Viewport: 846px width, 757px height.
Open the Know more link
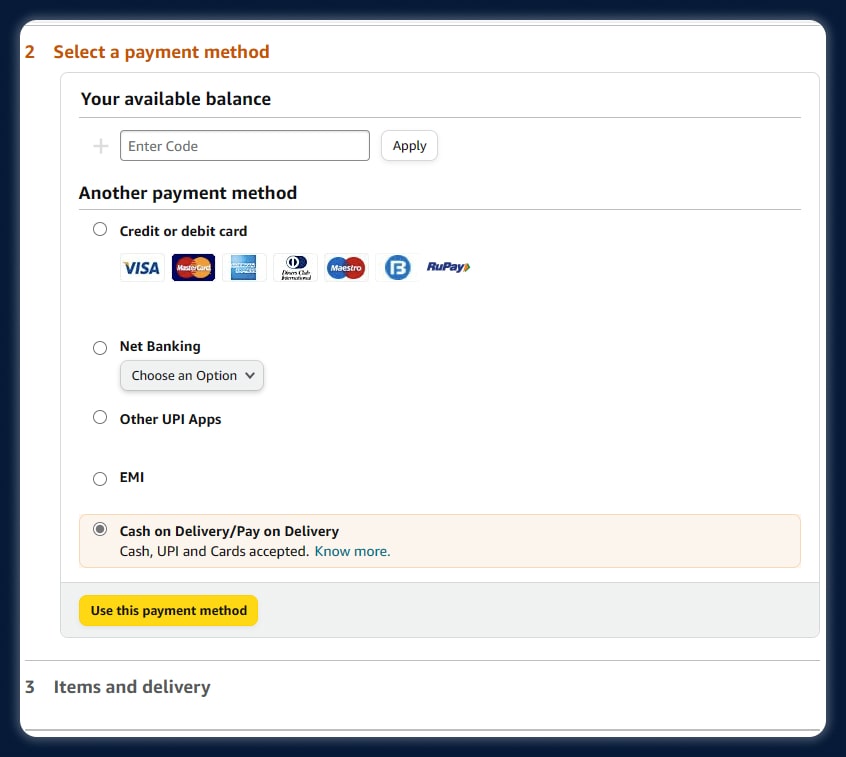point(352,551)
